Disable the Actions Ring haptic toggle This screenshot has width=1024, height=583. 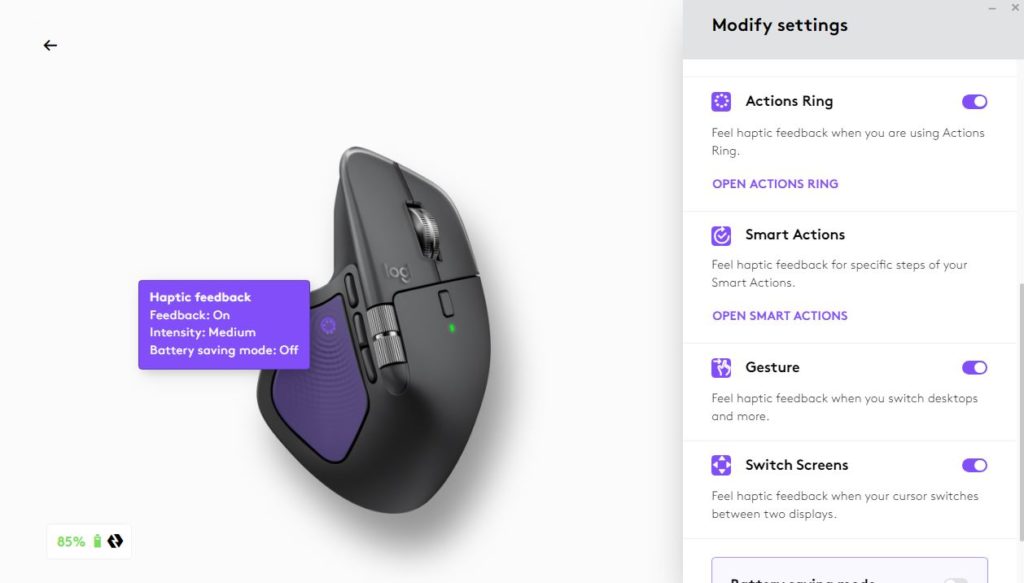[974, 101]
